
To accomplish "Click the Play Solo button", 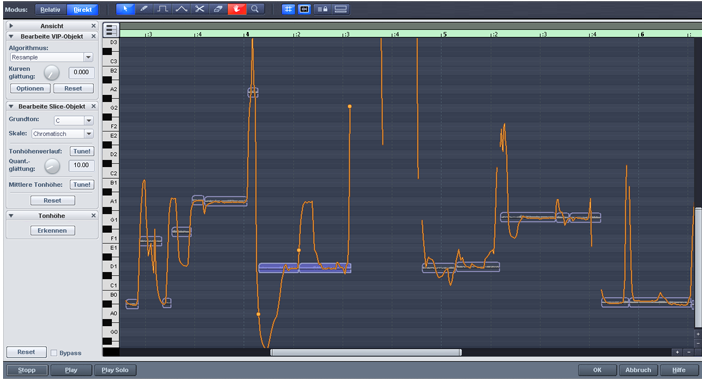I will pos(115,370).
